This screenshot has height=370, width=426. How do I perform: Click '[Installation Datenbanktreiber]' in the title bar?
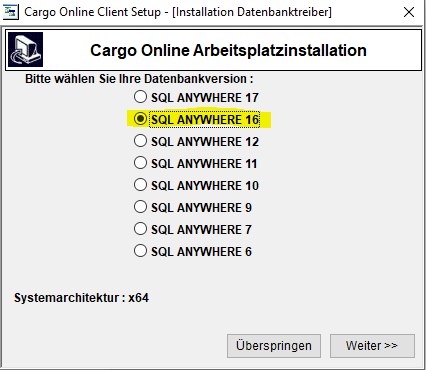tap(252, 12)
